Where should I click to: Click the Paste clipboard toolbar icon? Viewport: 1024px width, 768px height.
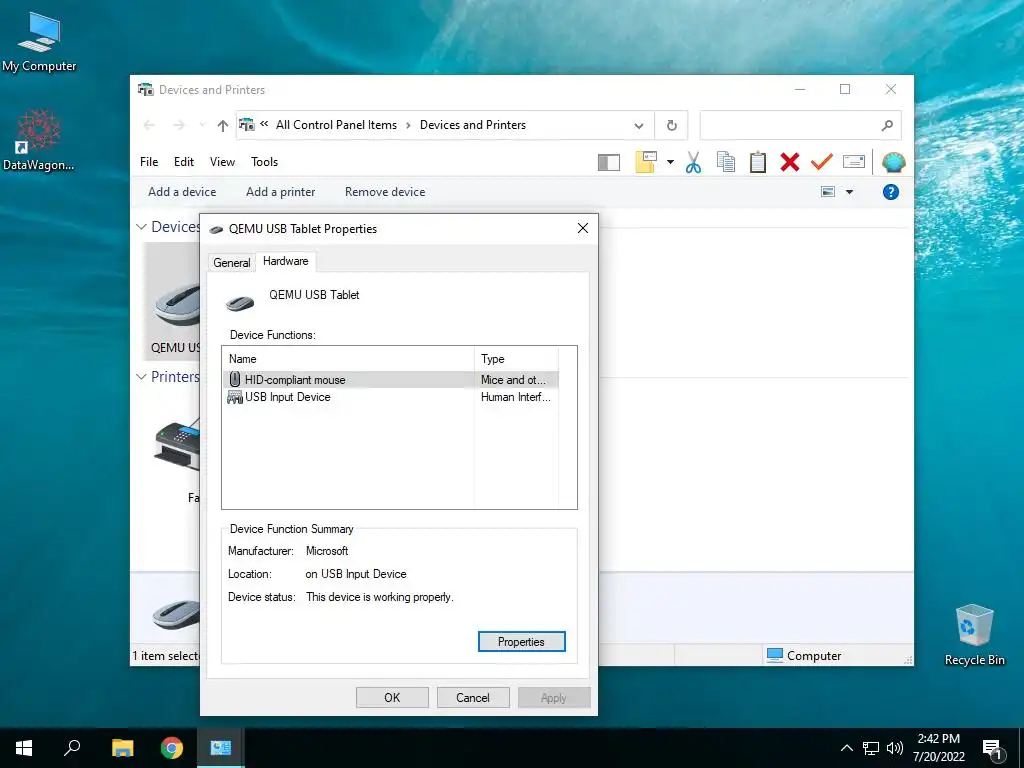pyautogui.click(x=758, y=162)
